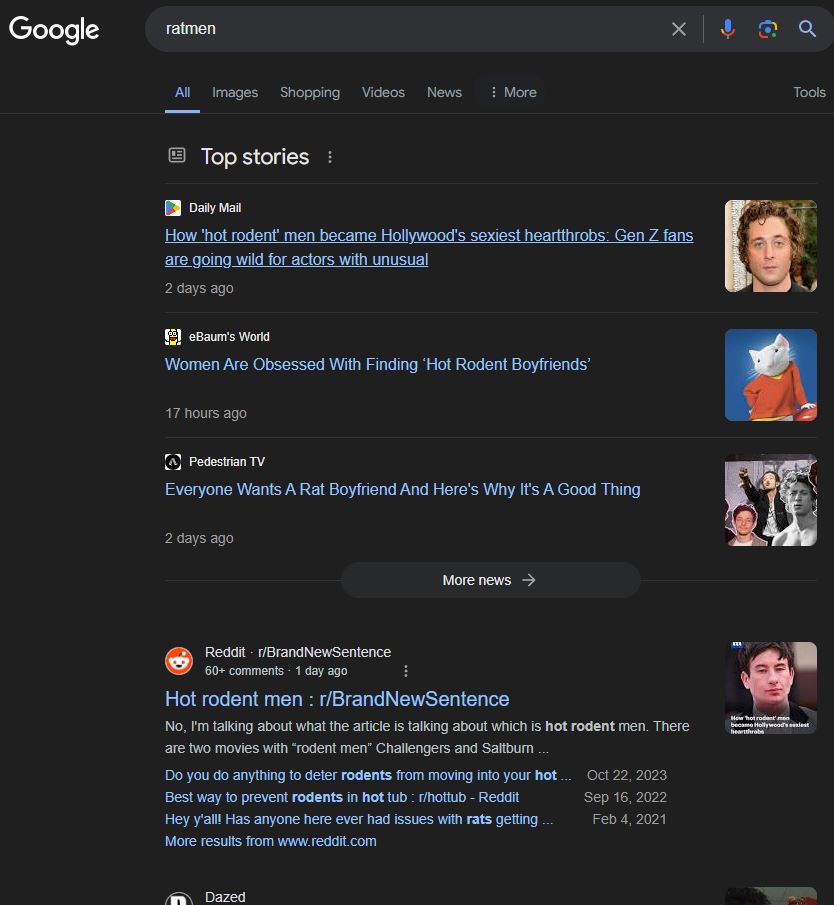Open the Rat Boyfriend Pedestrian TV article
Image resolution: width=834 pixels, height=905 pixels.
[402, 489]
